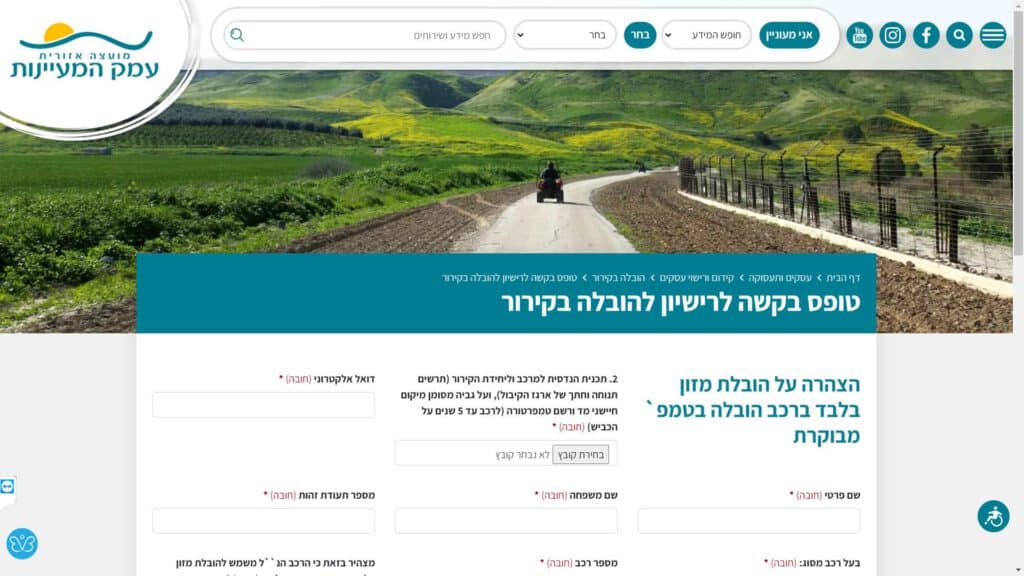Click the עמק המעיינות logo
This screenshot has height=576, width=1024.
pos(85,52)
